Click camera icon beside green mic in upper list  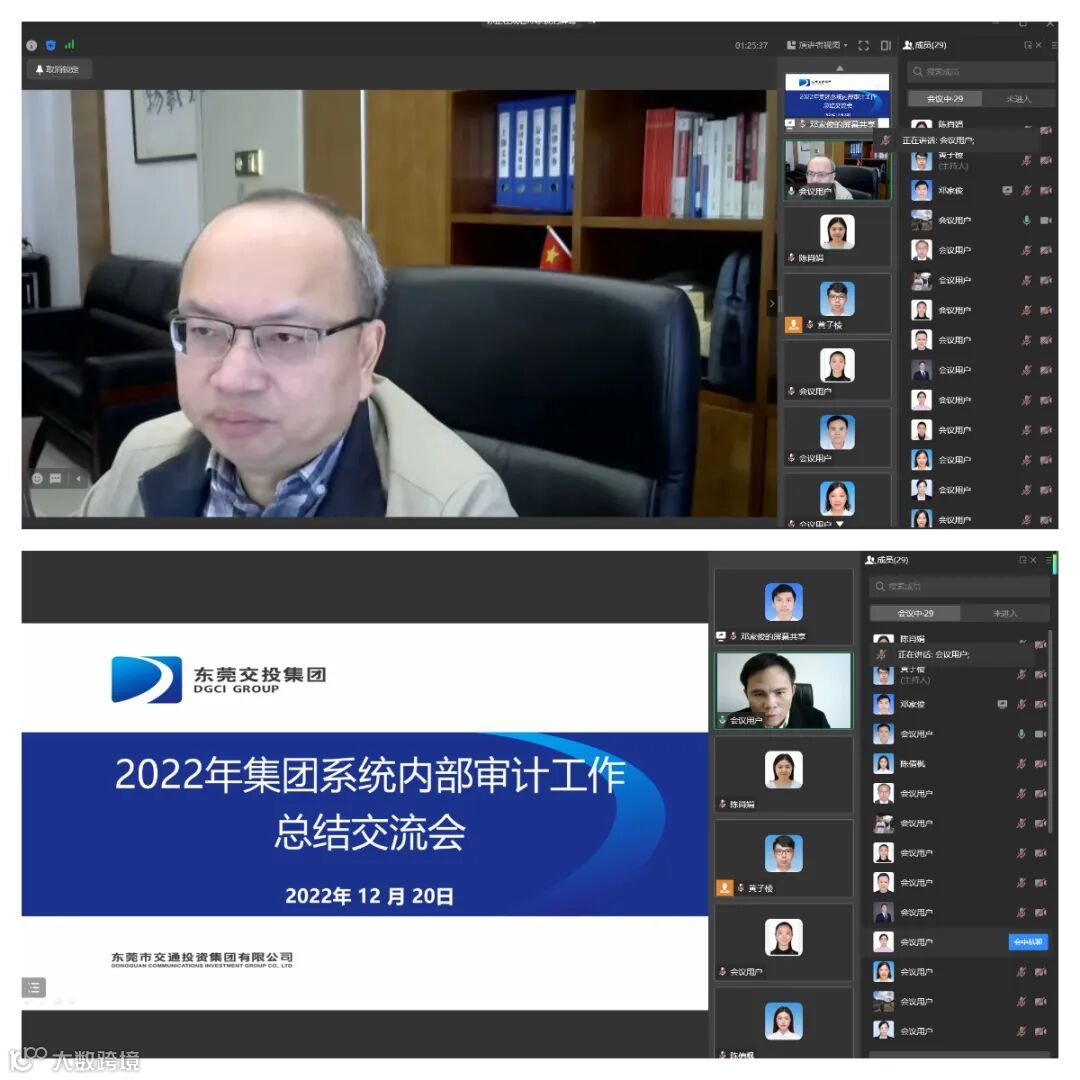1046,220
